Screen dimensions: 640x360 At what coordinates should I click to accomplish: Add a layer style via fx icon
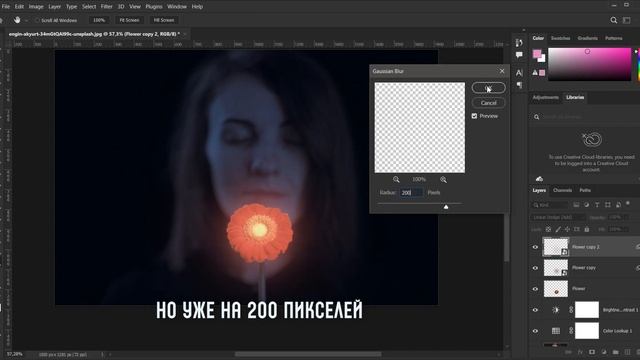click(580, 352)
